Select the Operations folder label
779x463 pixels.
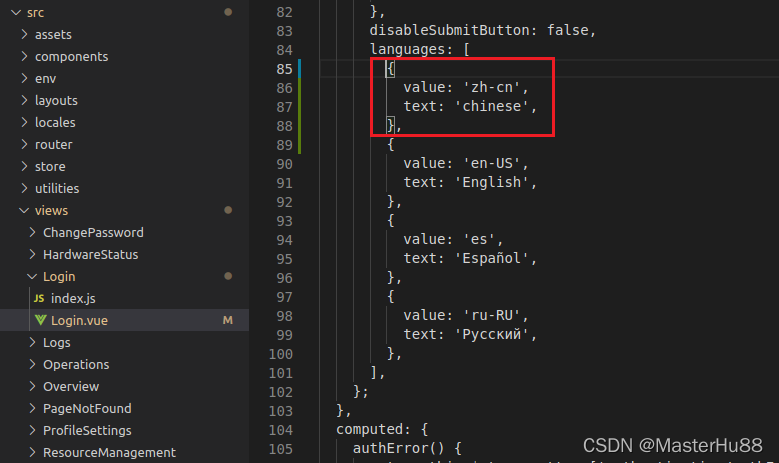(x=76, y=365)
